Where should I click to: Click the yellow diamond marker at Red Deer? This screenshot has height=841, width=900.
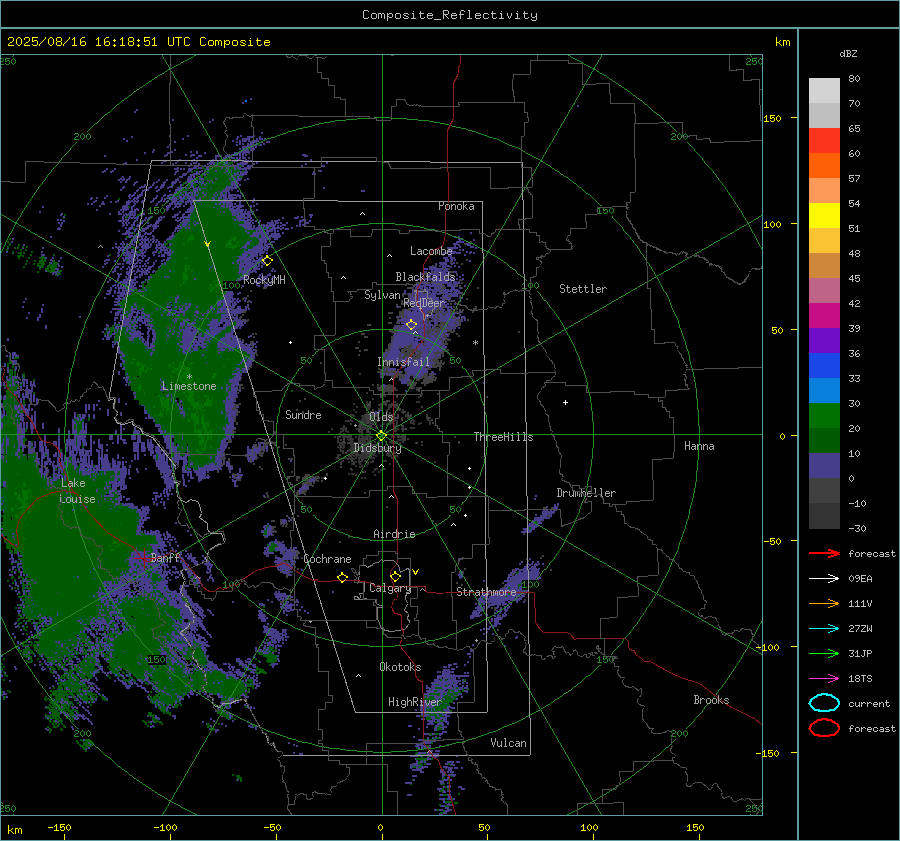[x=411, y=325]
